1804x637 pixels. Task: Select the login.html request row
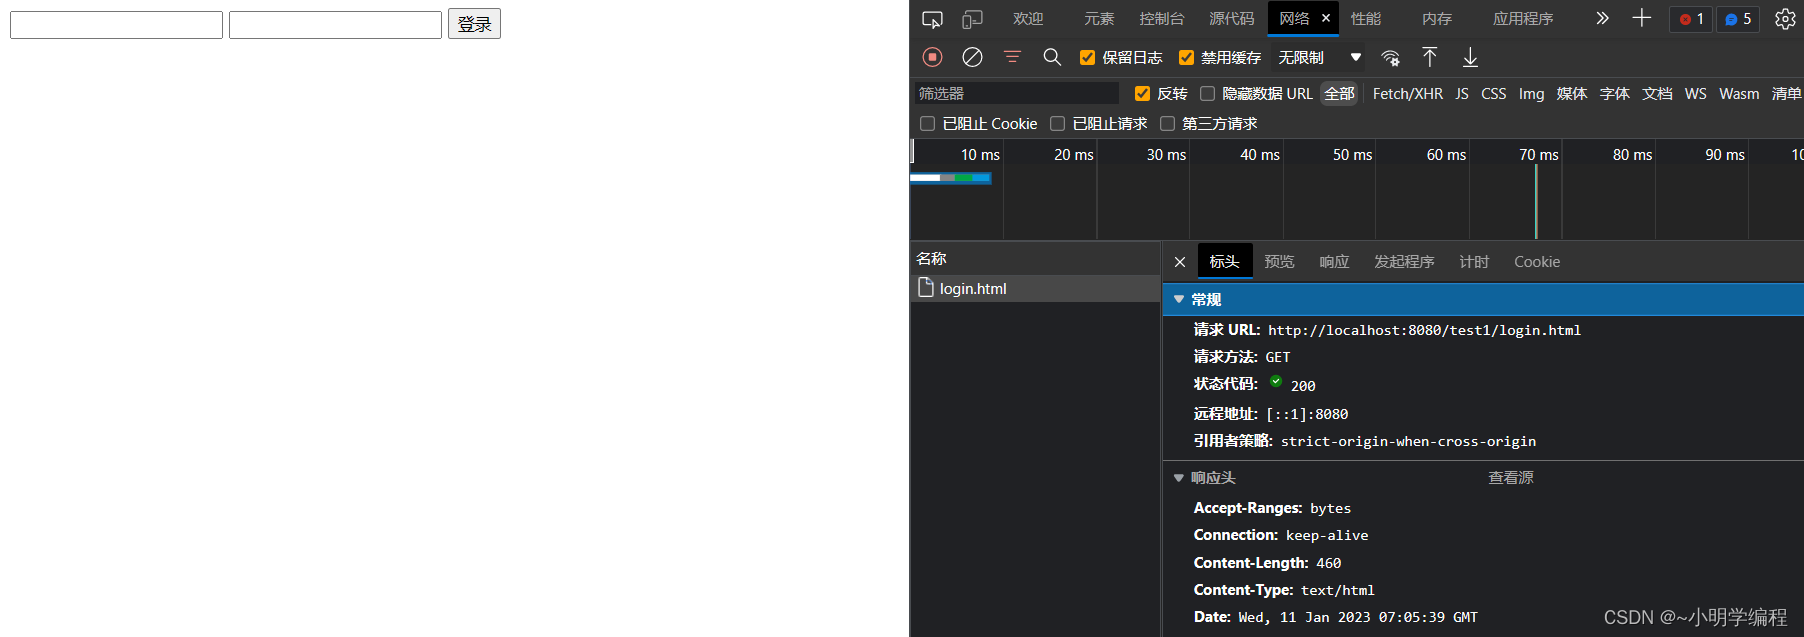point(1035,289)
